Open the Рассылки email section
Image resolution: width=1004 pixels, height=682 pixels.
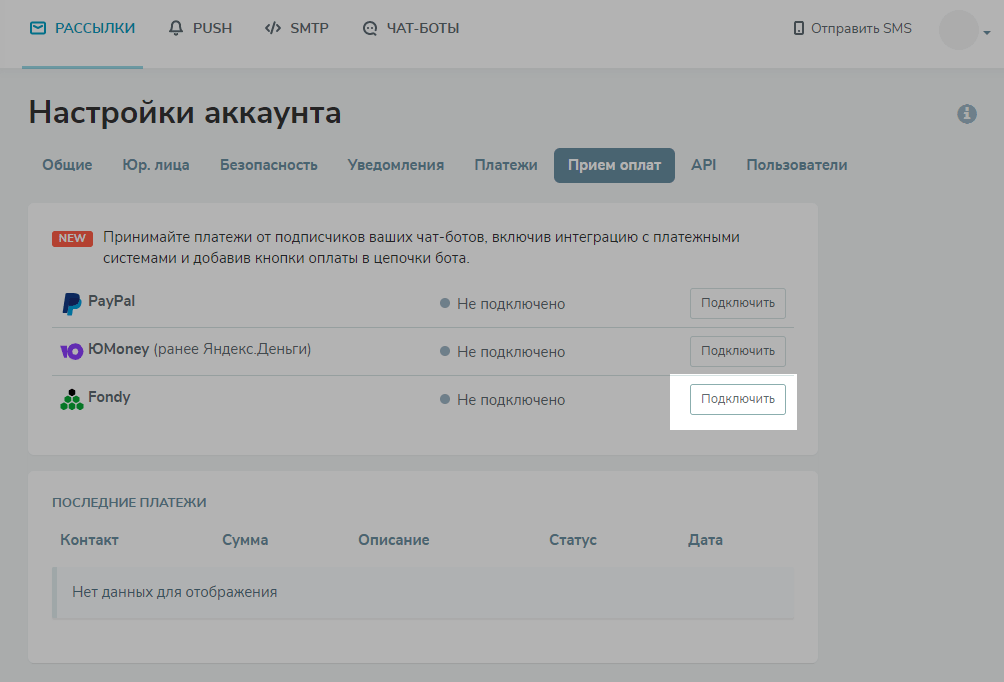coord(82,29)
